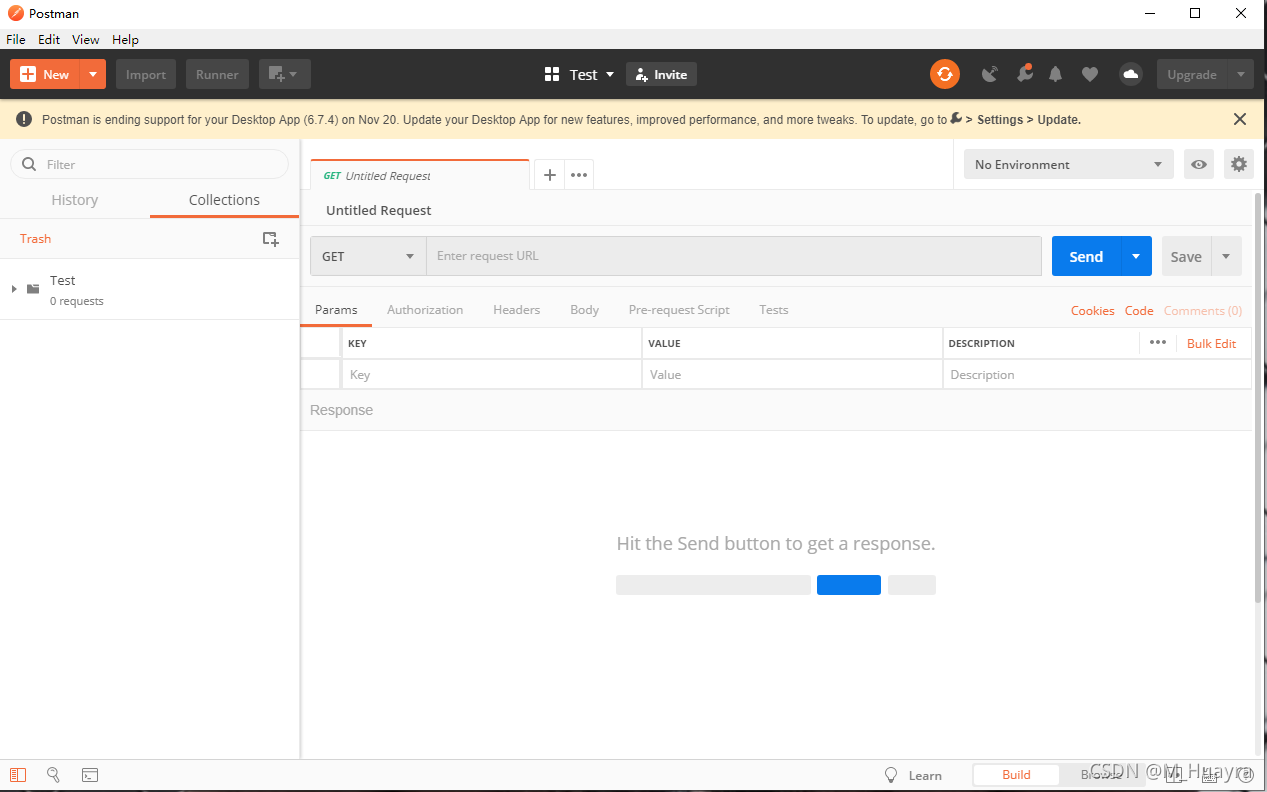This screenshot has width=1267, height=792.
Task: Click the params Value field
Action: [x=792, y=375]
